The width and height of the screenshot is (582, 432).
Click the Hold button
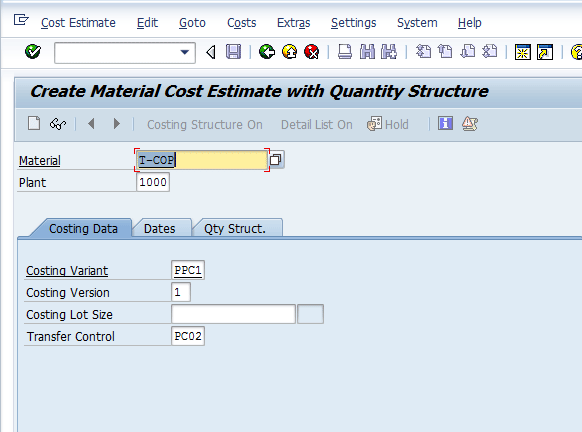click(x=388, y=124)
